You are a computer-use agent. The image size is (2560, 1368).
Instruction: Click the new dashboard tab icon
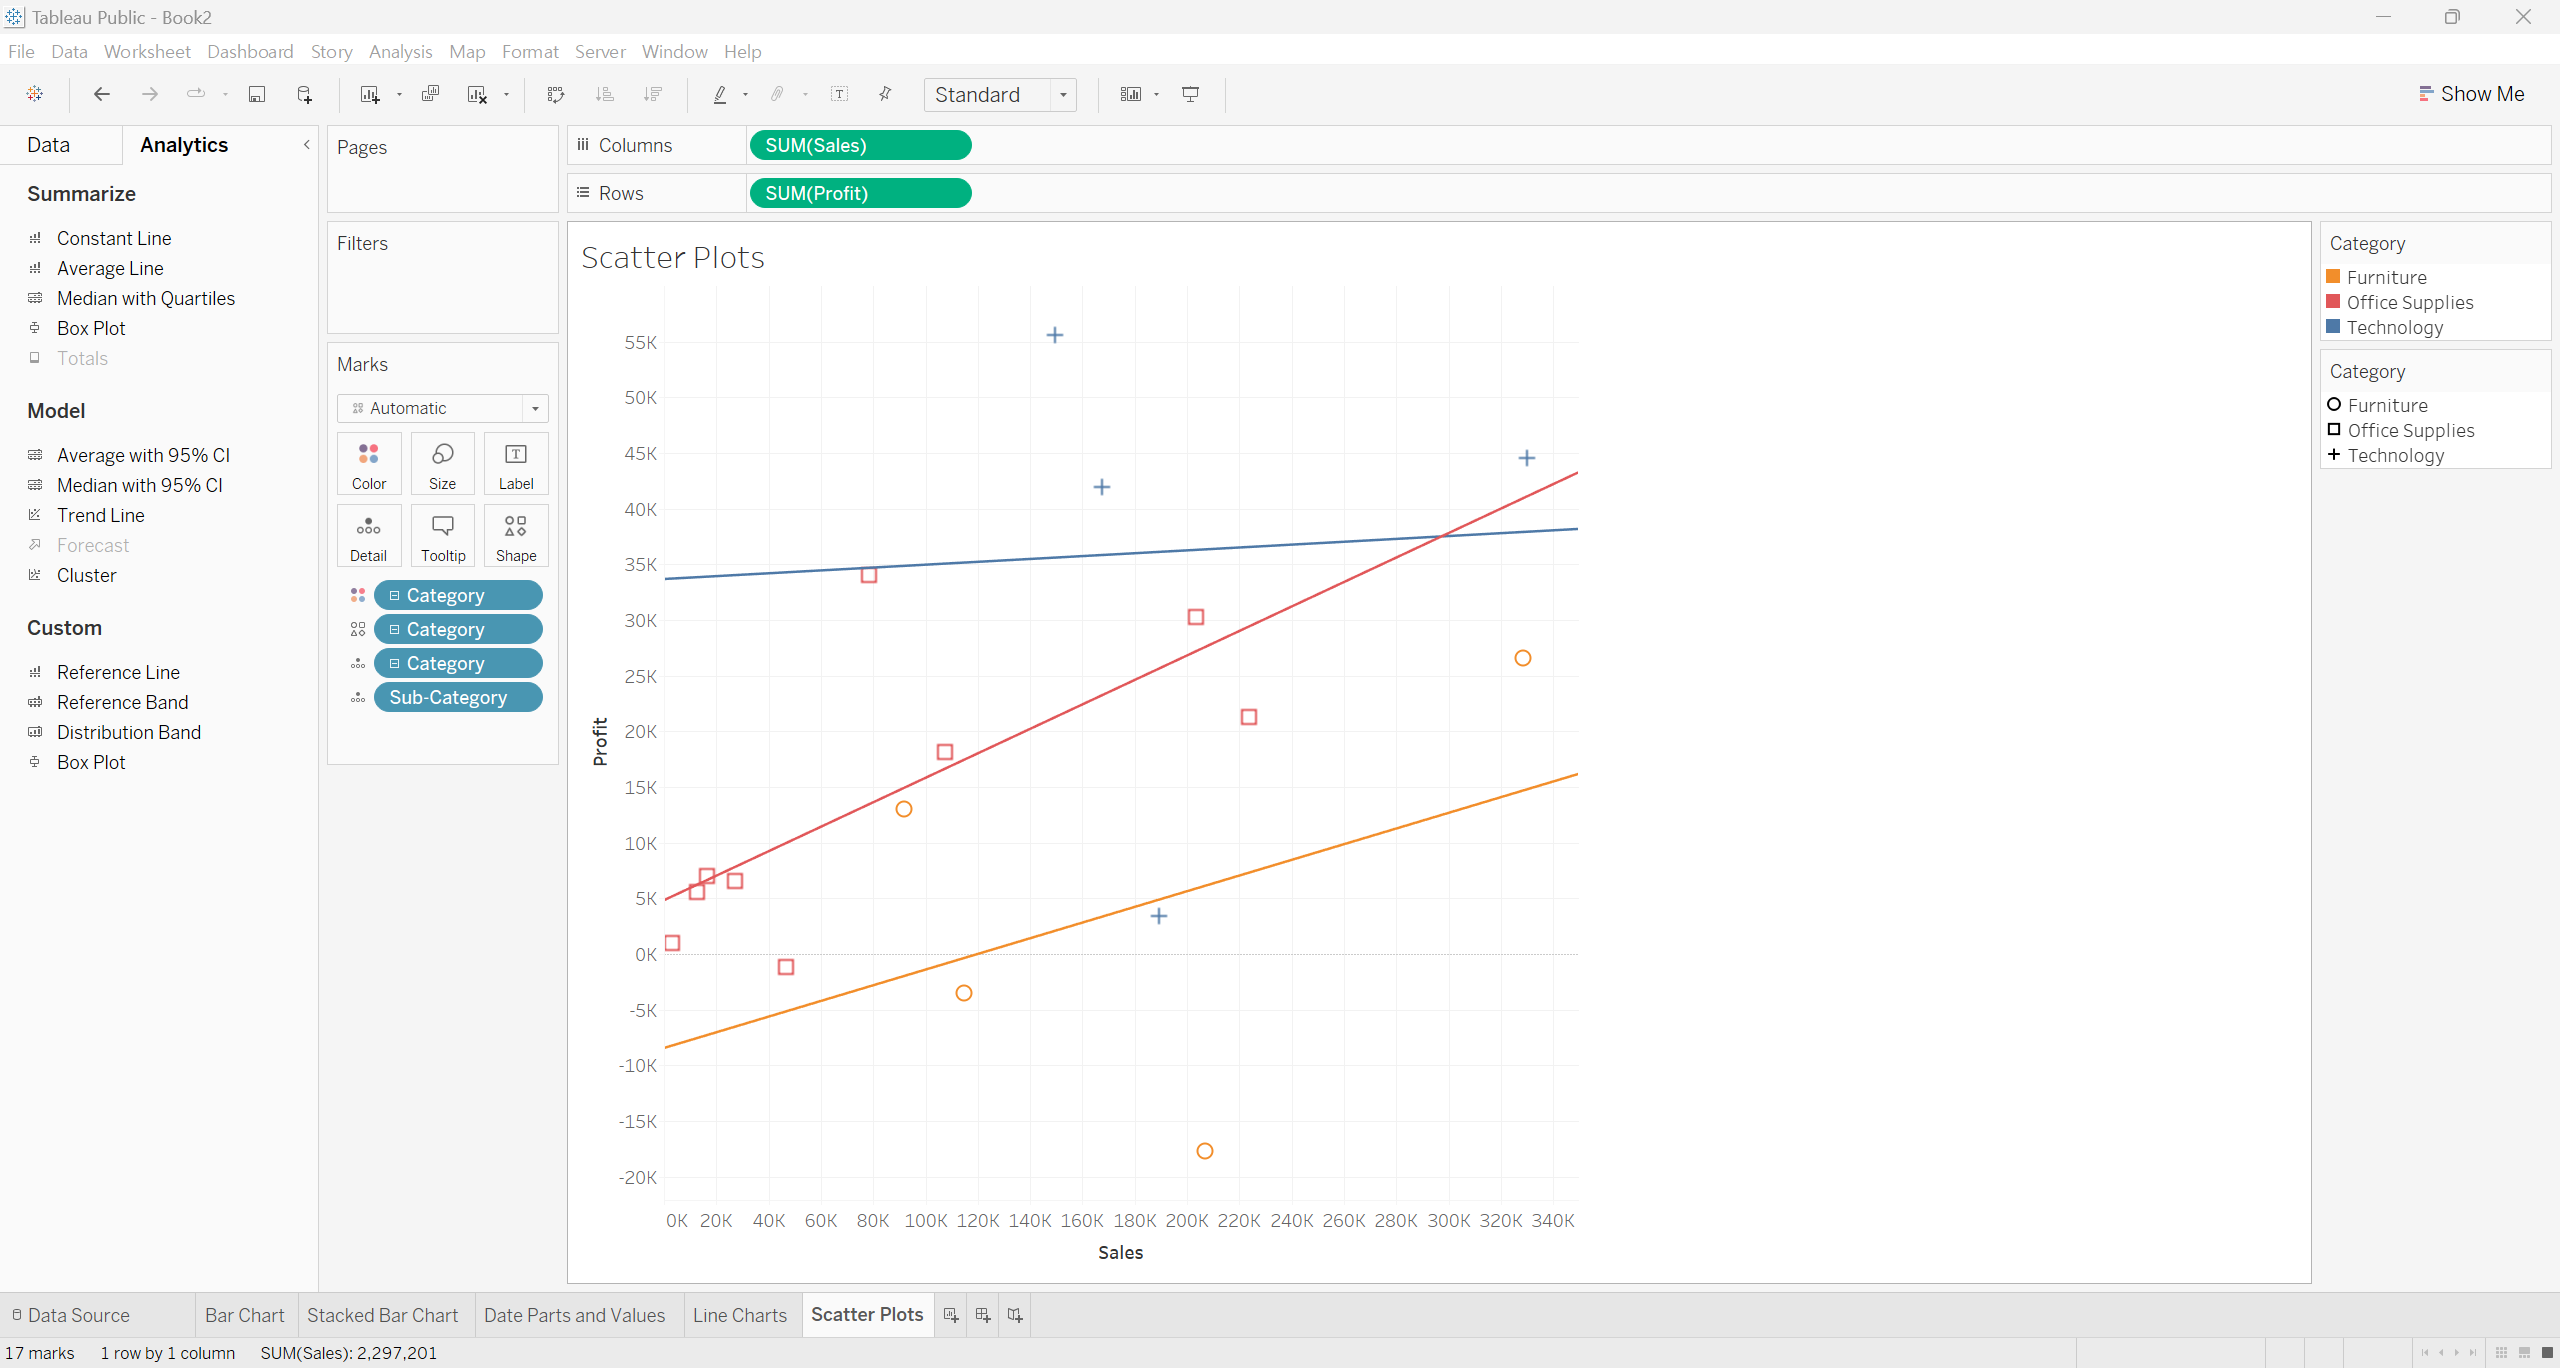click(983, 1315)
